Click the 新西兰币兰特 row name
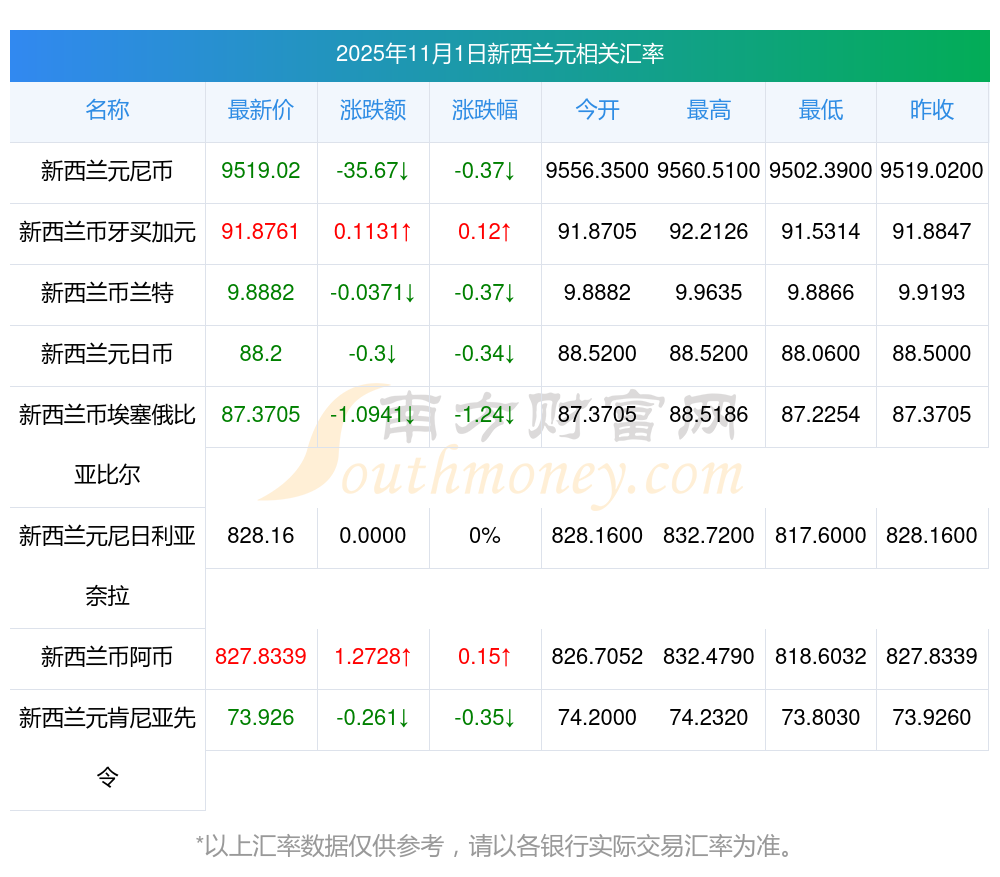The image size is (1000, 877). (107, 293)
